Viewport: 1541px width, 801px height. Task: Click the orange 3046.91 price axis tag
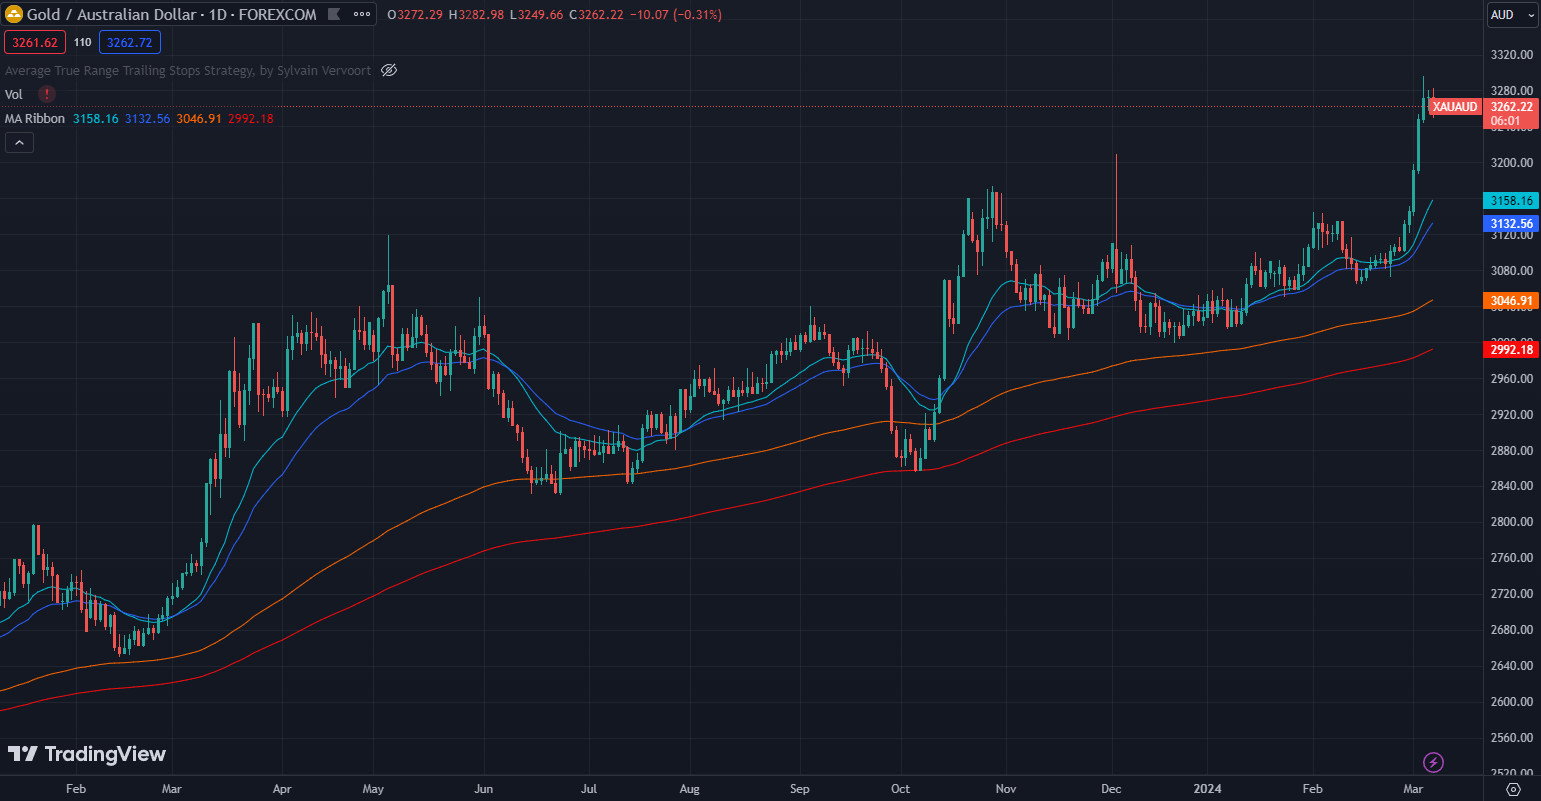[x=1511, y=300]
